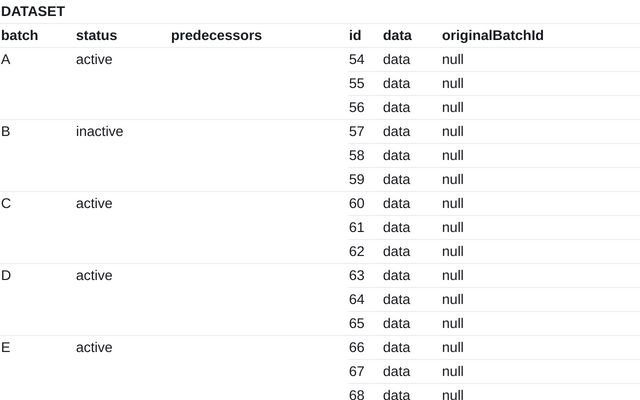The height and width of the screenshot is (400, 640).
Task: Click row id 65
Action: 357,323
